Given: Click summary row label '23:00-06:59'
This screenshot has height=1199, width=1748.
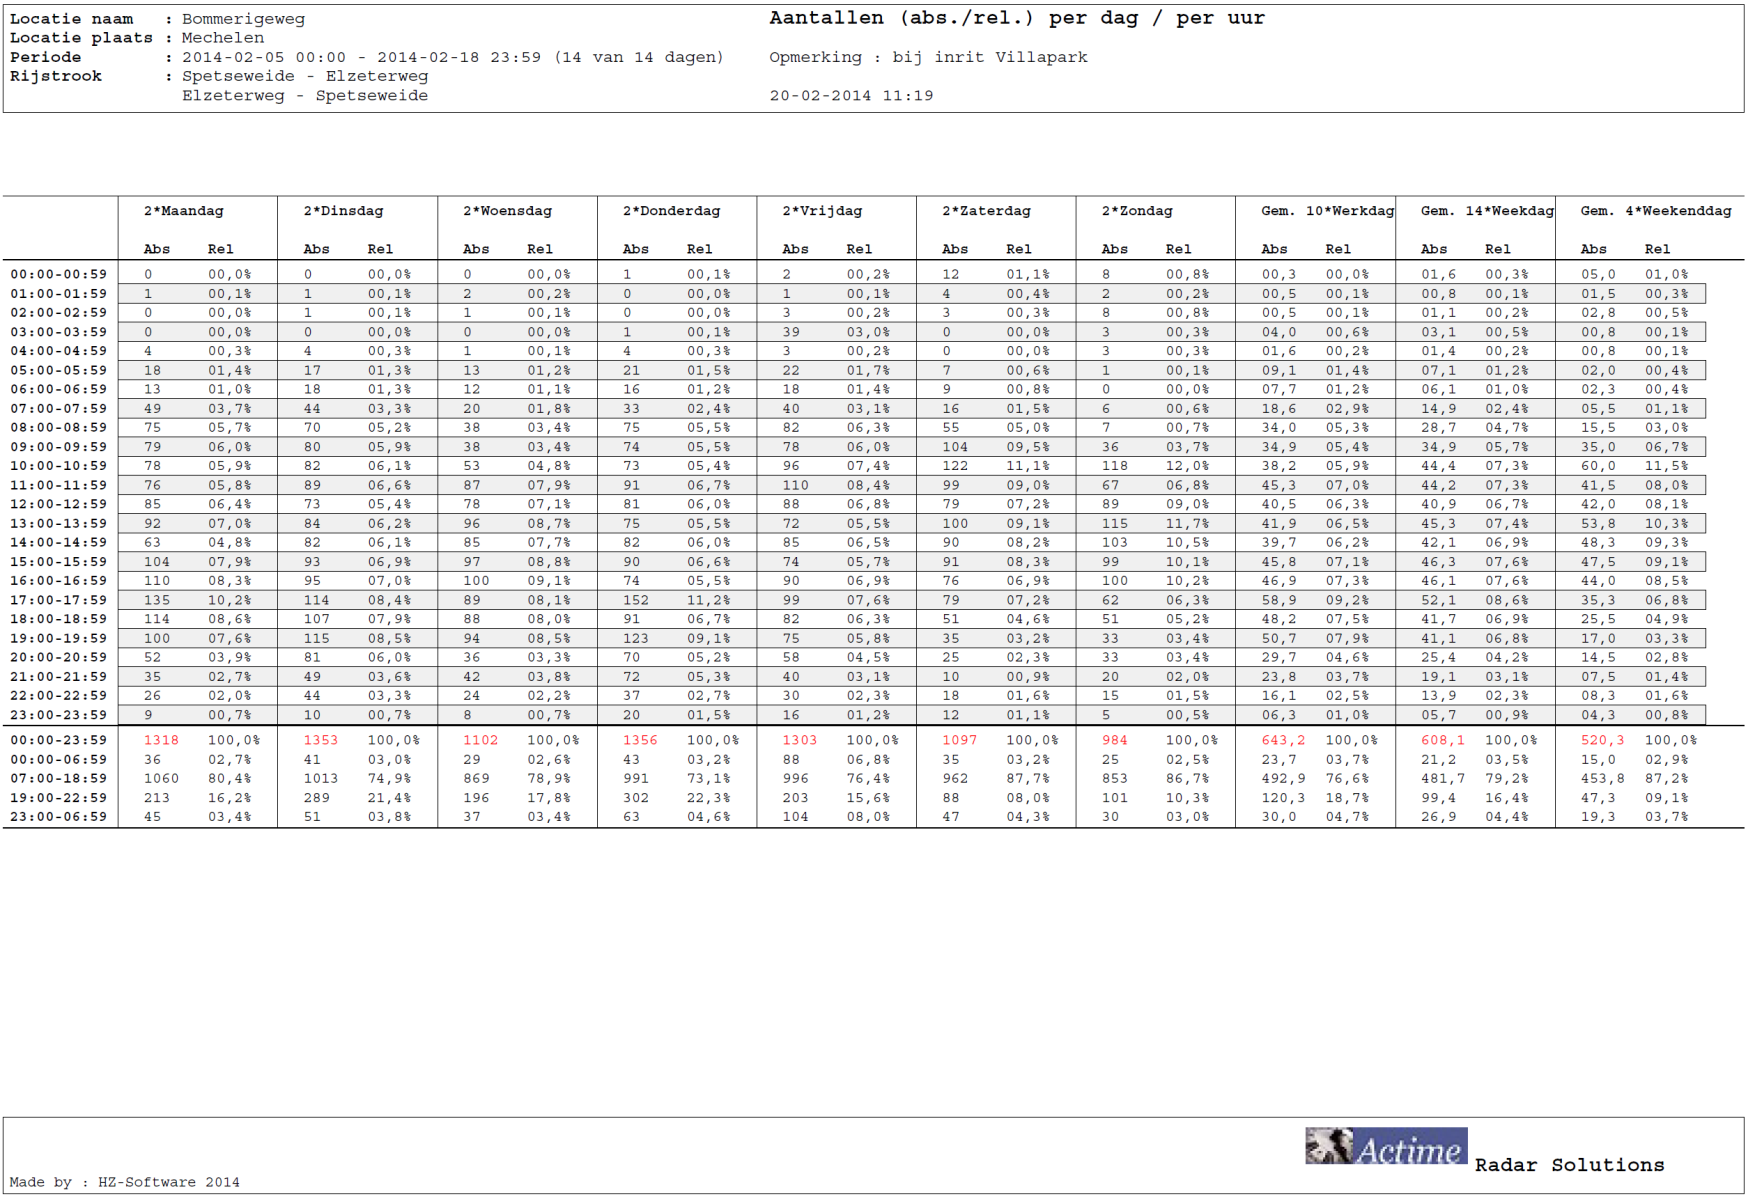Looking at the screenshot, I should point(58,817).
